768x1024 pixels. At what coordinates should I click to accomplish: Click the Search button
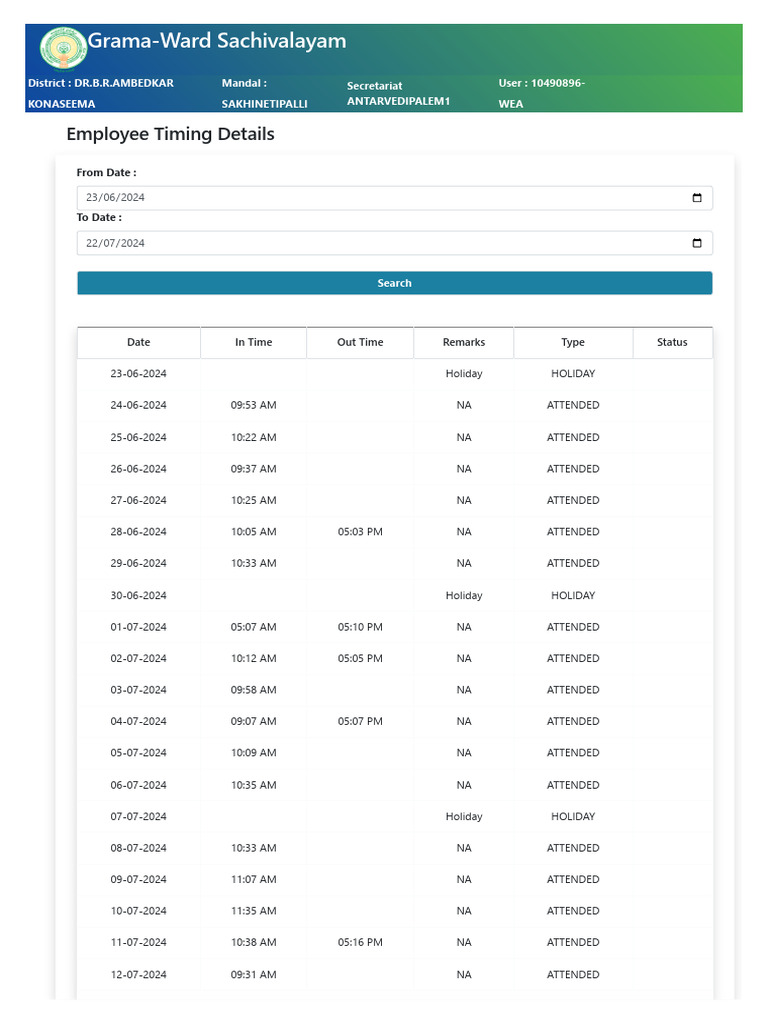point(394,283)
